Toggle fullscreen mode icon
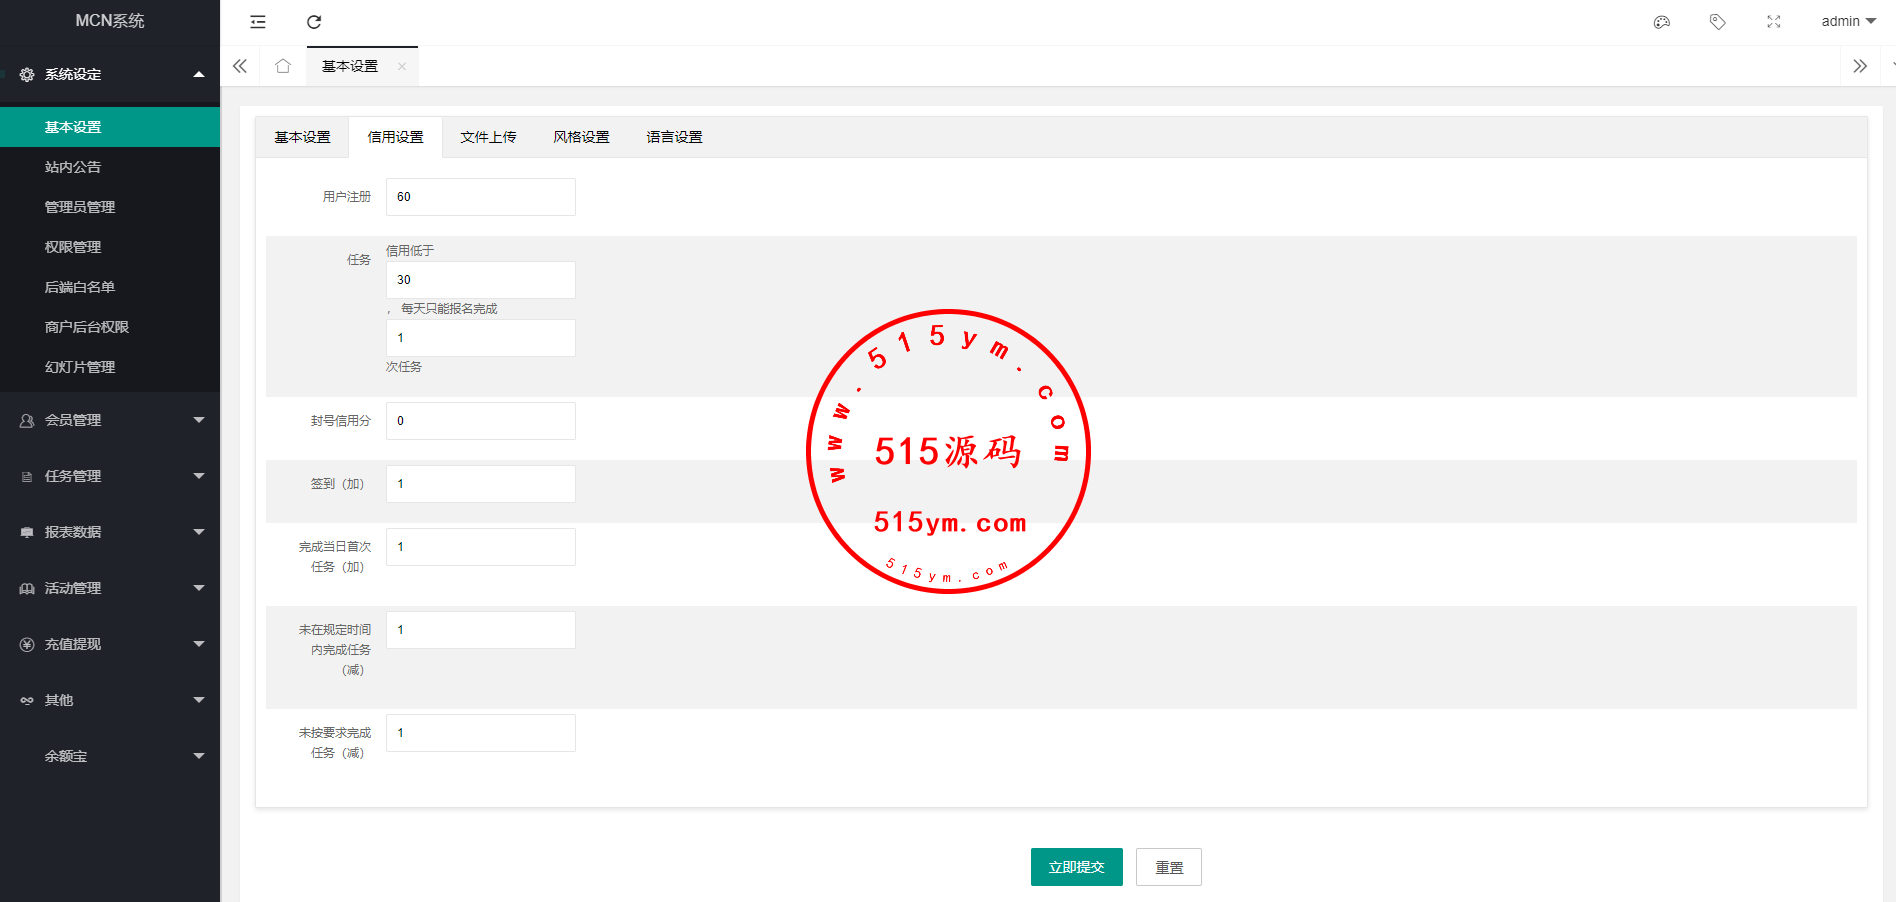The width and height of the screenshot is (1896, 902). 1774,22
